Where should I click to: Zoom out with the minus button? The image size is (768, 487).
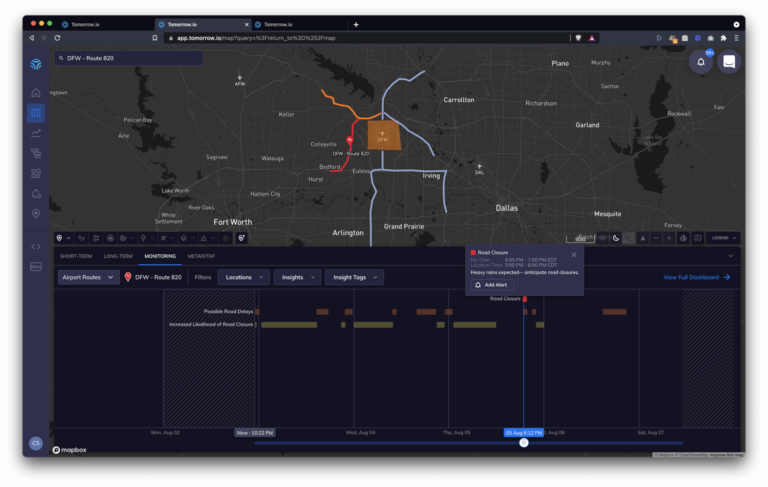656,238
